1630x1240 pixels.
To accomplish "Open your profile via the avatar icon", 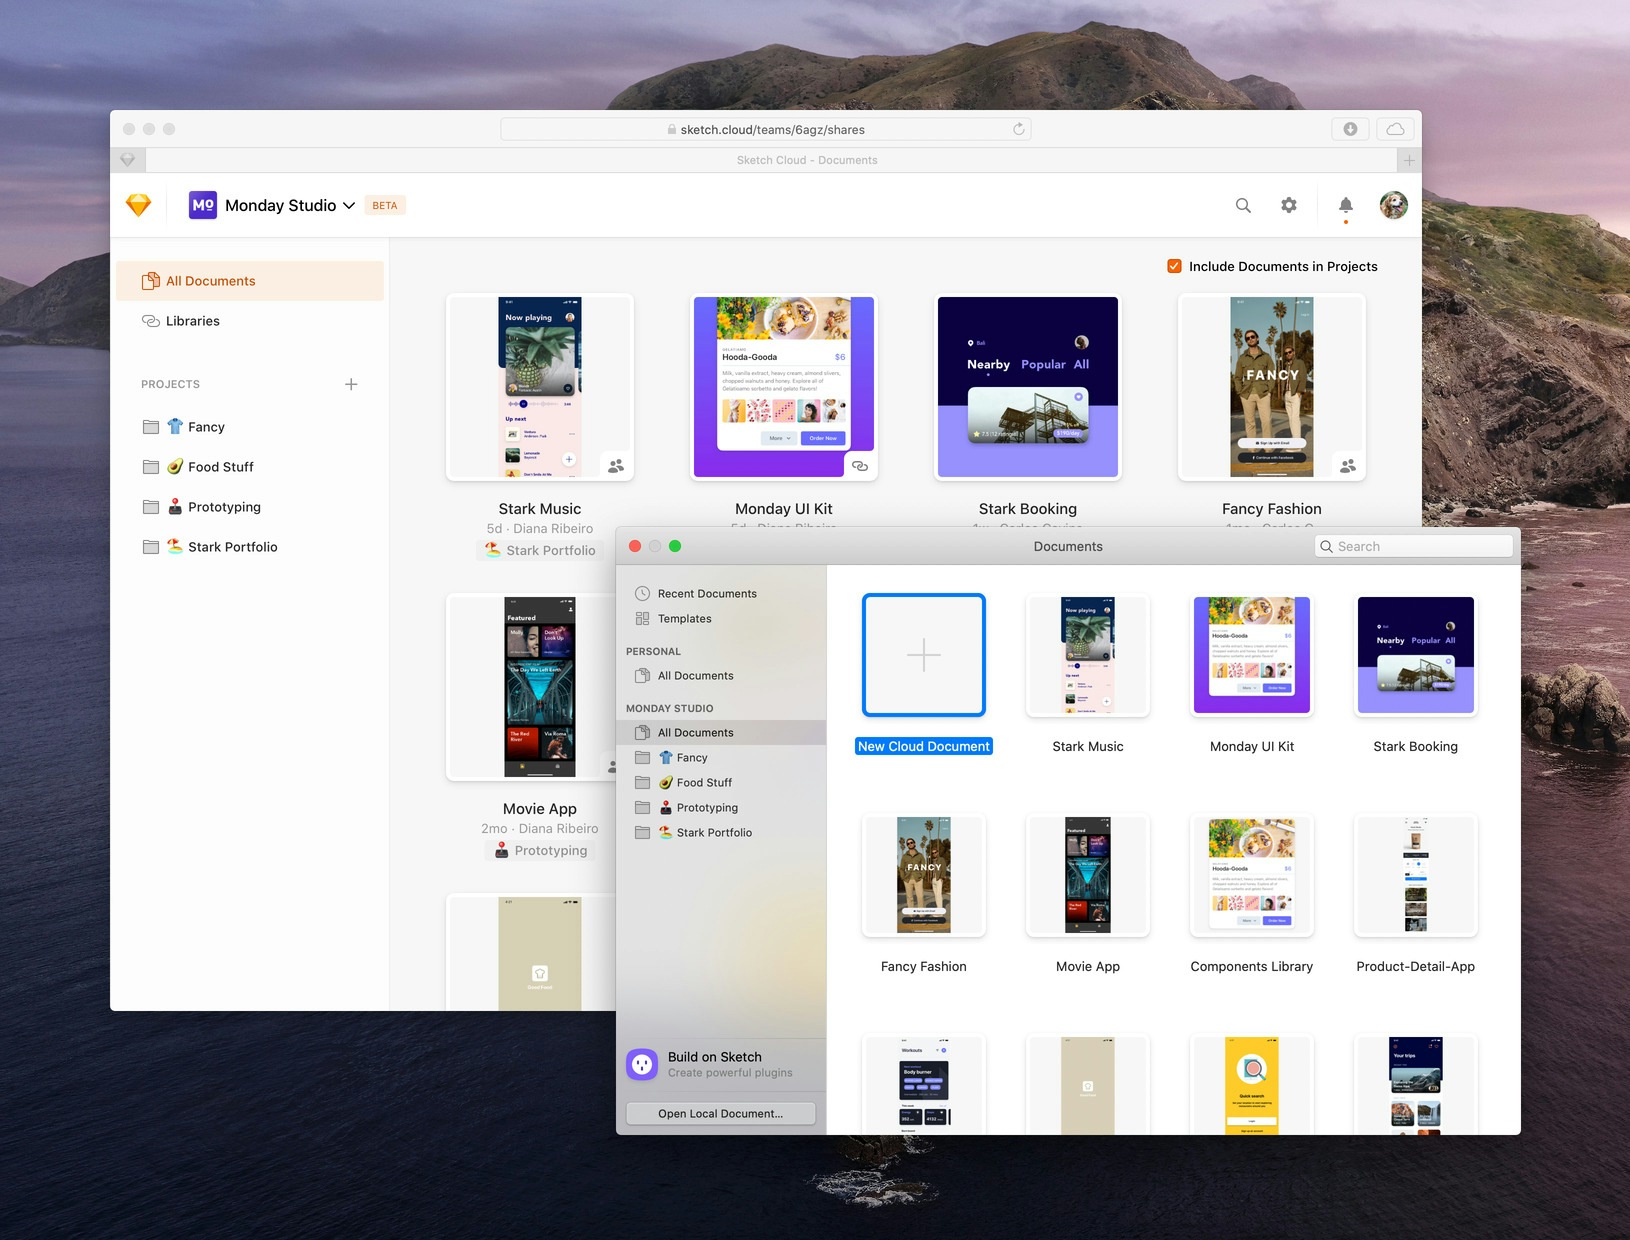I will pyautogui.click(x=1393, y=205).
